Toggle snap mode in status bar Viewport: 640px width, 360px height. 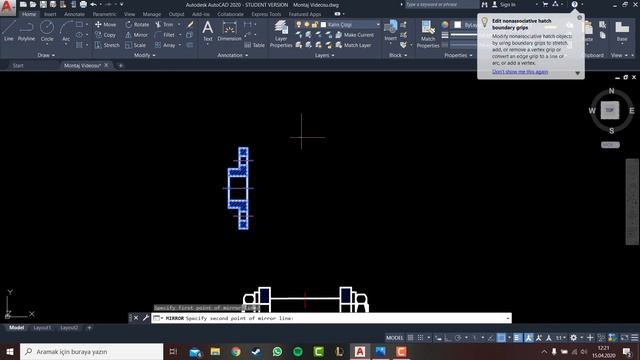click(x=420, y=338)
